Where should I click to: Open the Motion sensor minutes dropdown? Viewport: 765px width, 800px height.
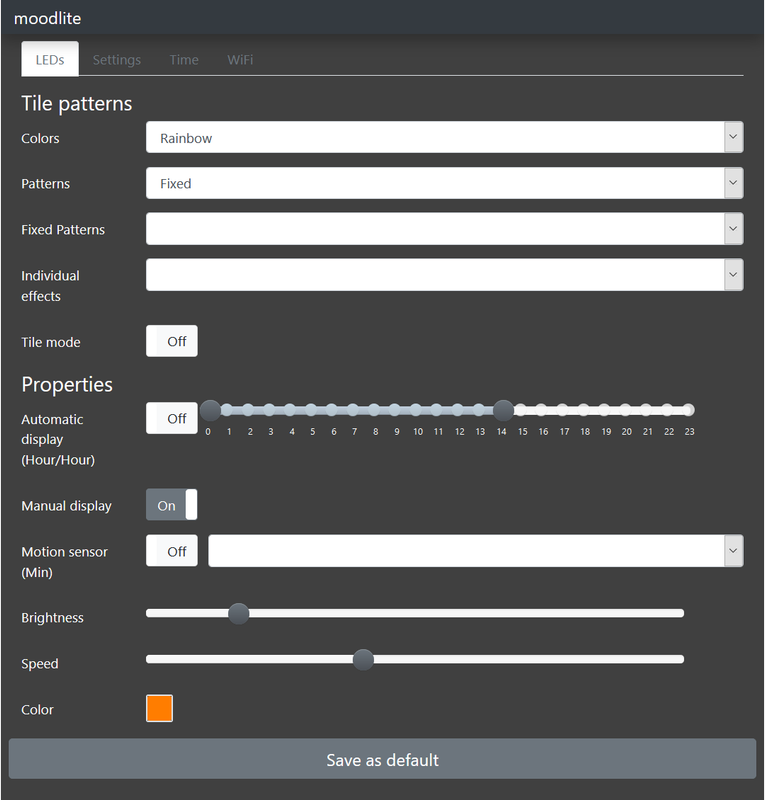tap(476, 551)
